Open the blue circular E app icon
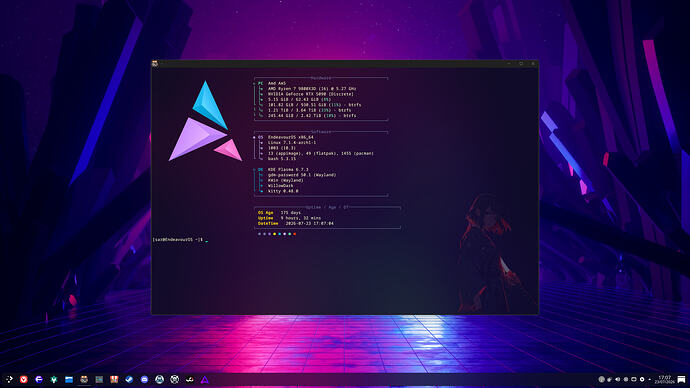Screen dimensions: 690x388 [39, 379]
